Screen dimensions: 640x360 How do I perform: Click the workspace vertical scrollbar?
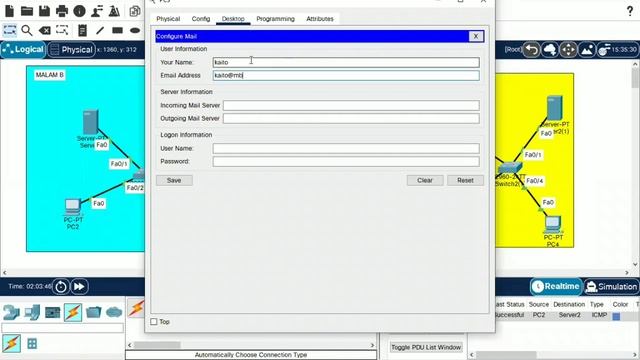coord(635,164)
